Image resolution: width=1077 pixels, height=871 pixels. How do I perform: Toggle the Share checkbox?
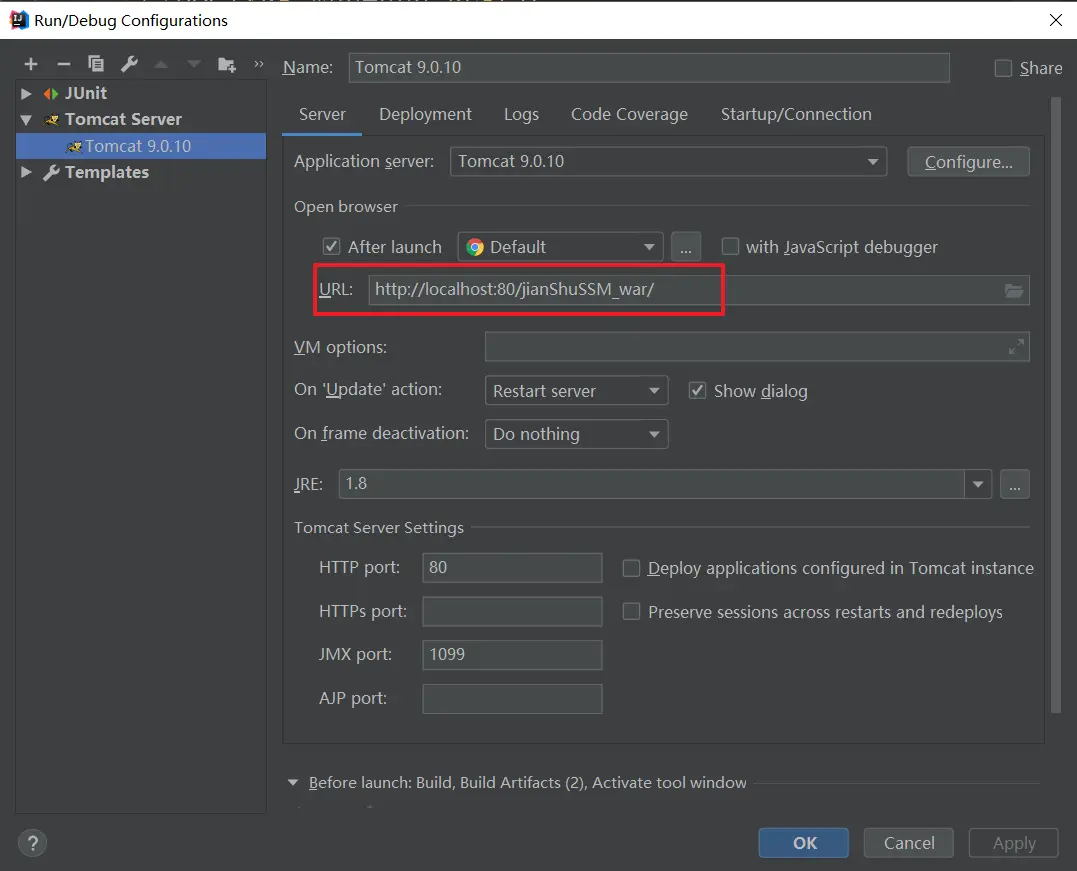click(x=1004, y=68)
